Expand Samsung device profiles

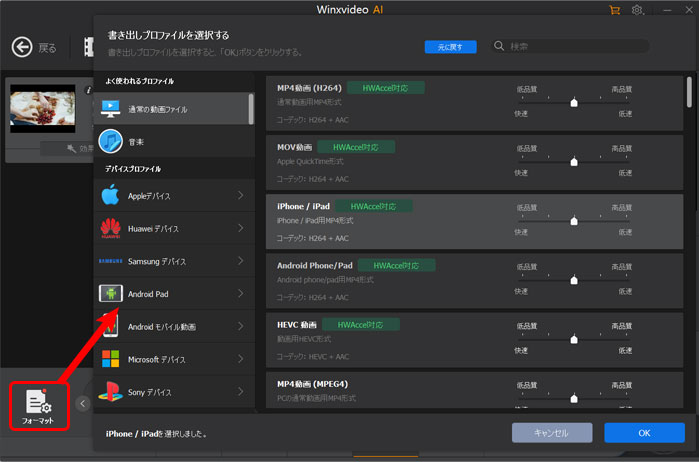(x=241, y=261)
